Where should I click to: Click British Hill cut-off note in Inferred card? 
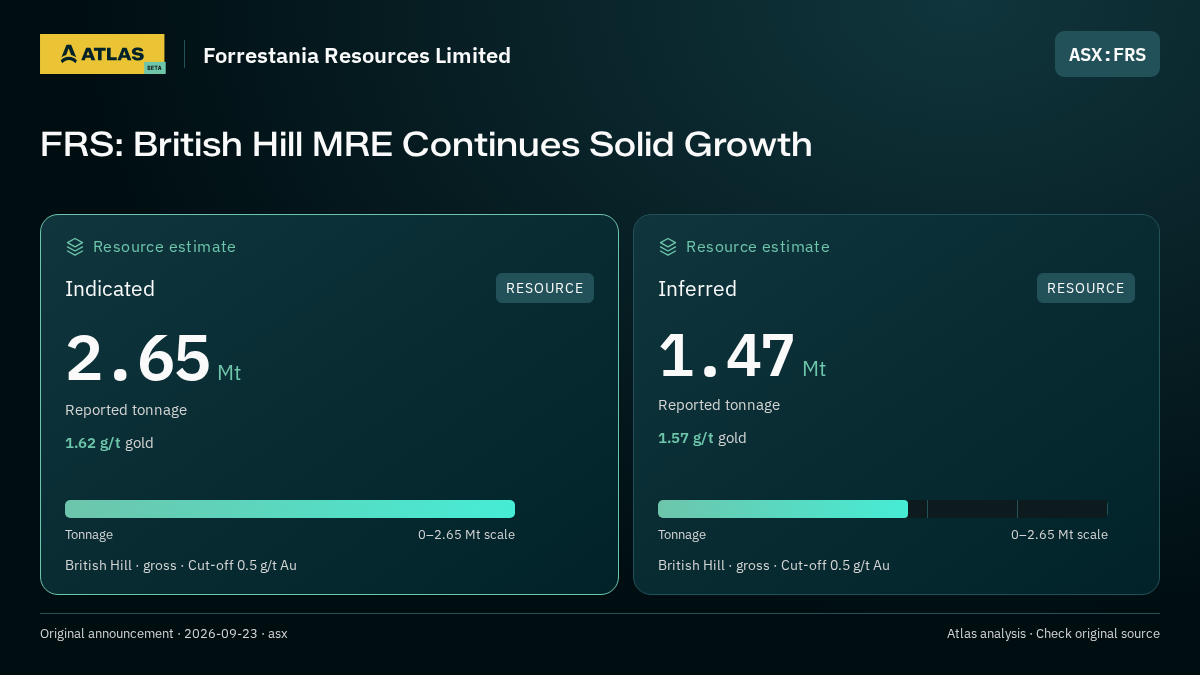[774, 566]
